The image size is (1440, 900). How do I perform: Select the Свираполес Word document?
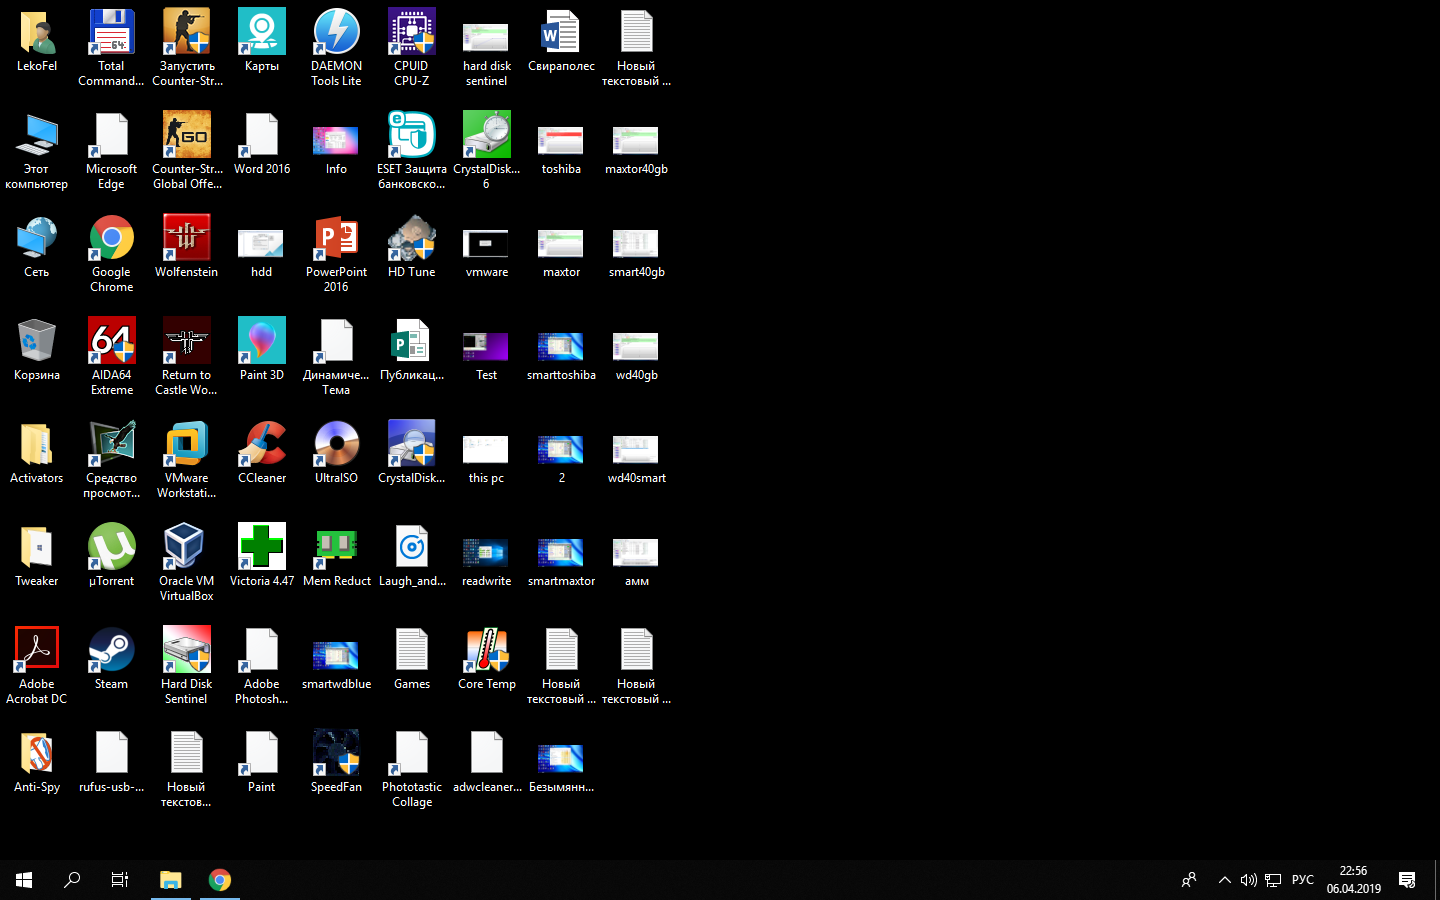[x=561, y=32]
